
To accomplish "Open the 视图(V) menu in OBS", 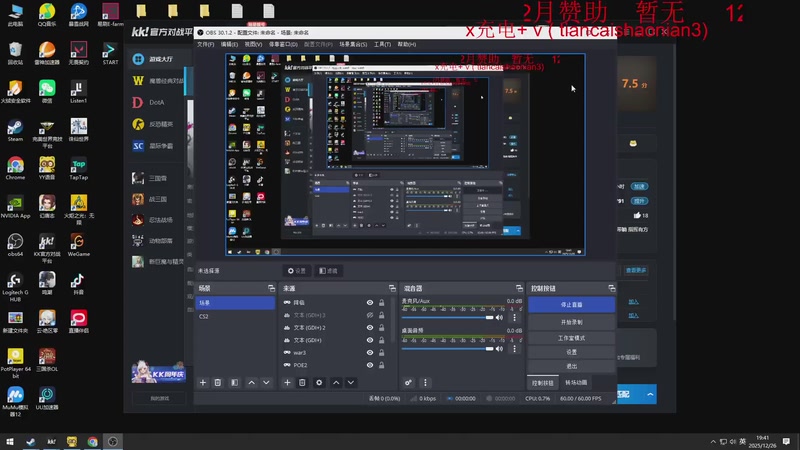I will click(x=253, y=44).
